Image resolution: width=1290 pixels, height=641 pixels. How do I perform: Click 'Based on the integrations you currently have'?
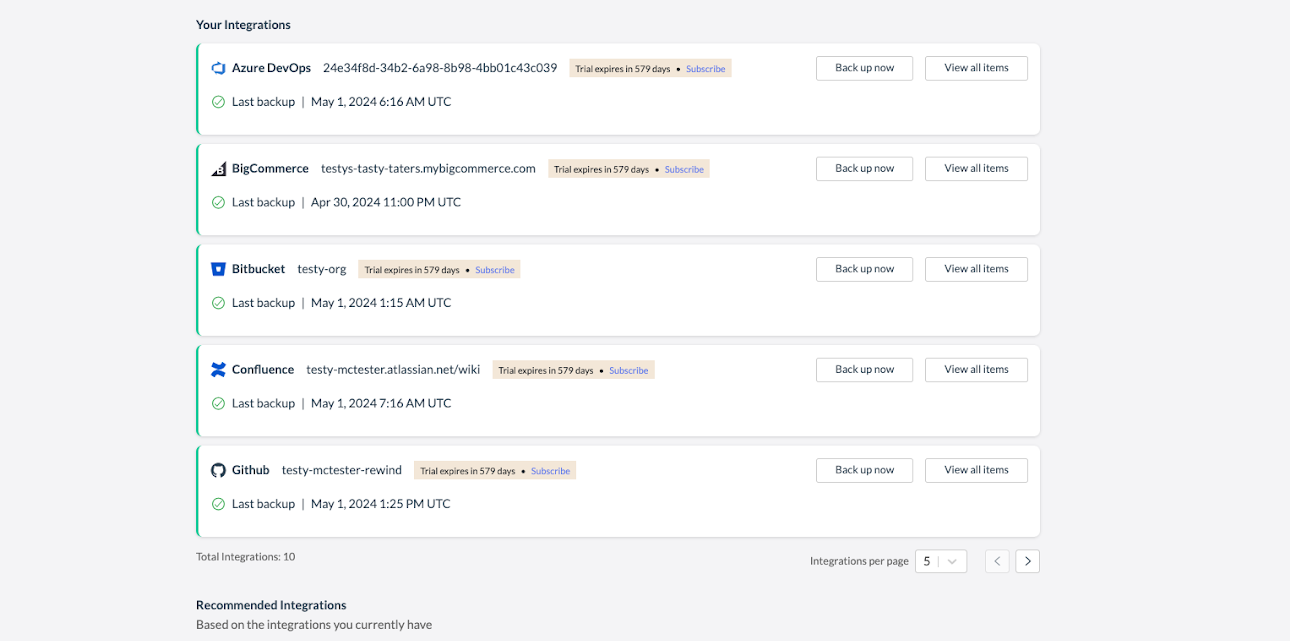(314, 625)
